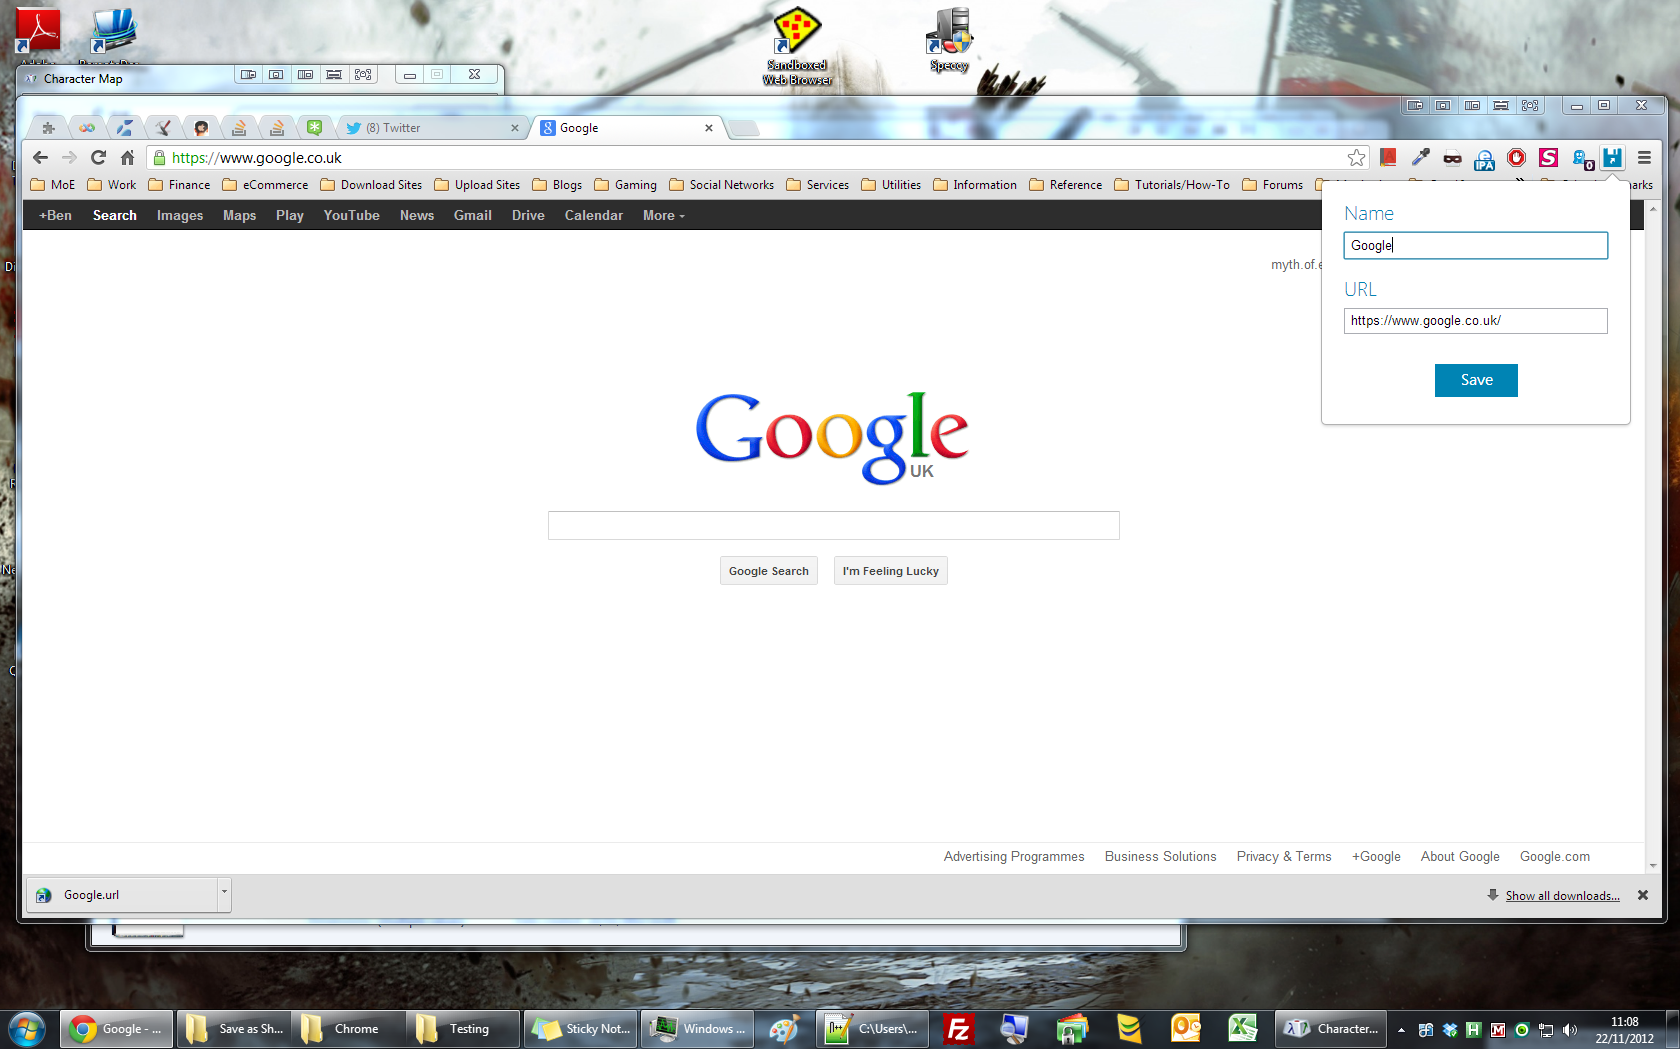The image size is (1680, 1050).
Task: Bookmark this page with the star icon
Action: tap(1356, 157)
